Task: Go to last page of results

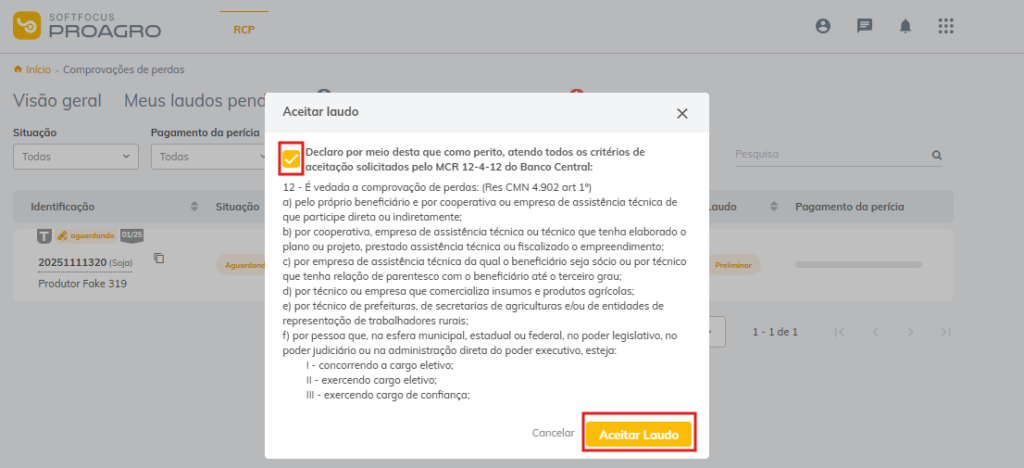Action: [944, 331]
